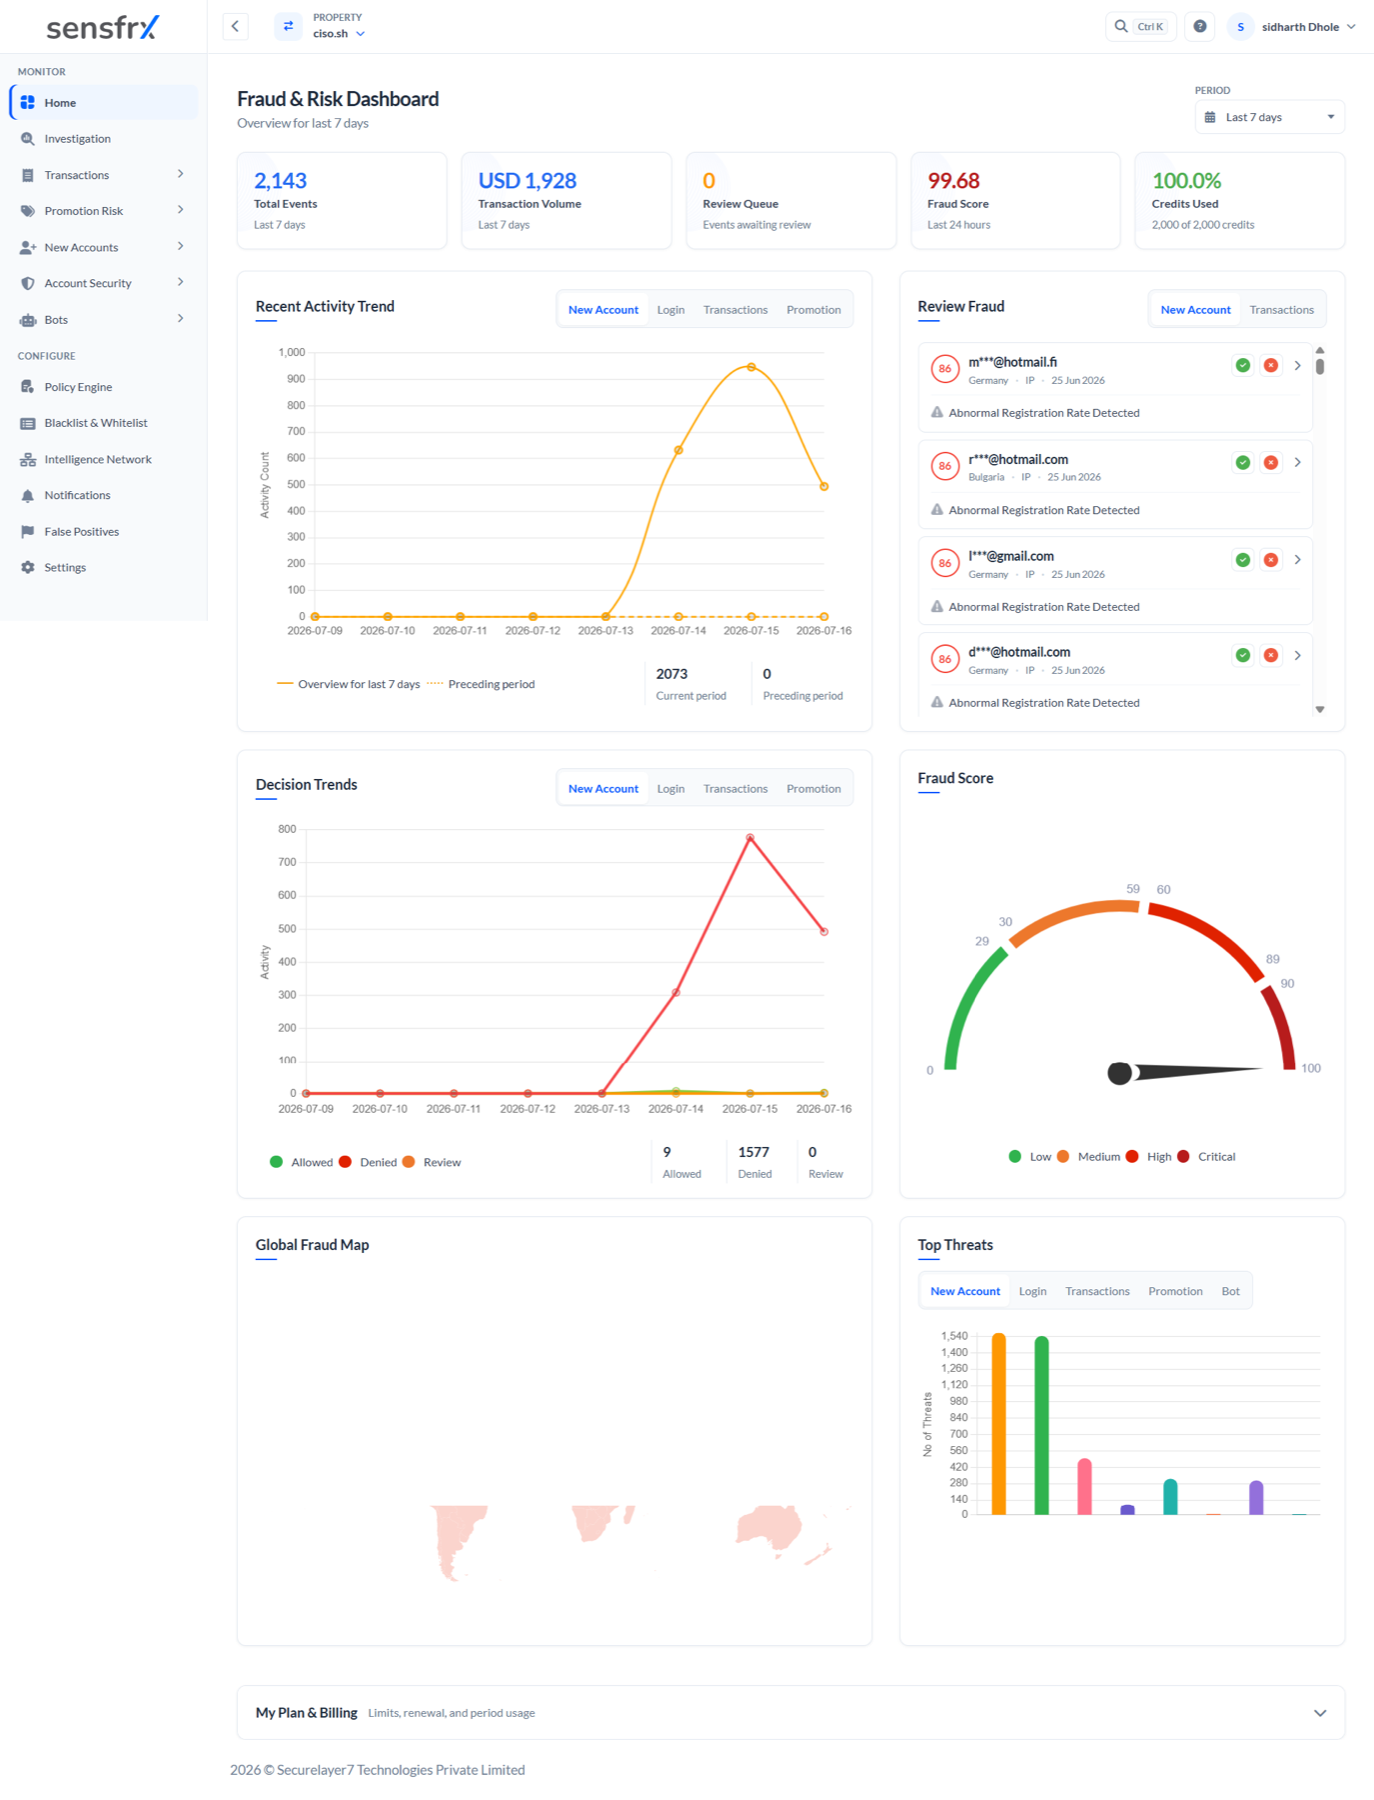This screenshot has height=1800, width=1374.
Task: Click the orange bar in Top Threats
Action: tap(998, 1424)
